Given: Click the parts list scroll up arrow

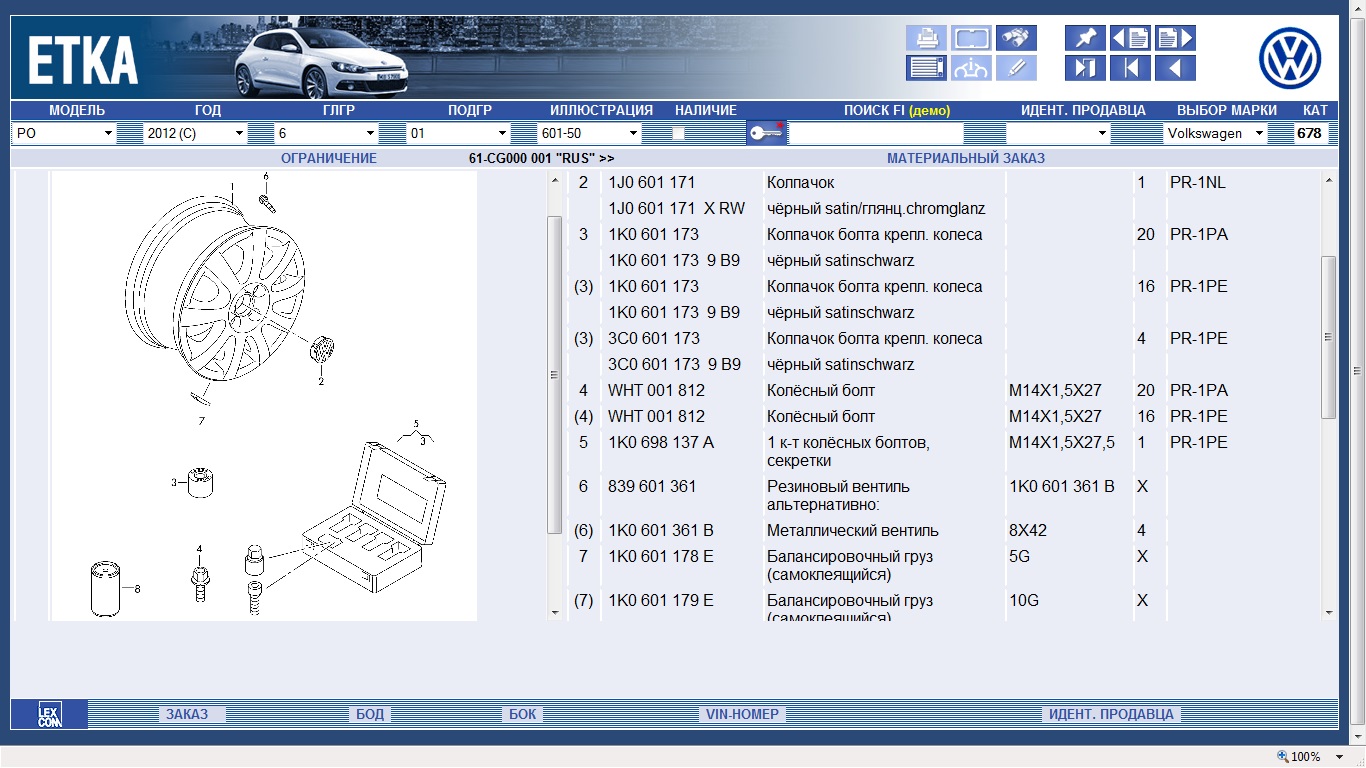Looking at the screenshot, I should pyautogui.click(x=1328, y=181).
